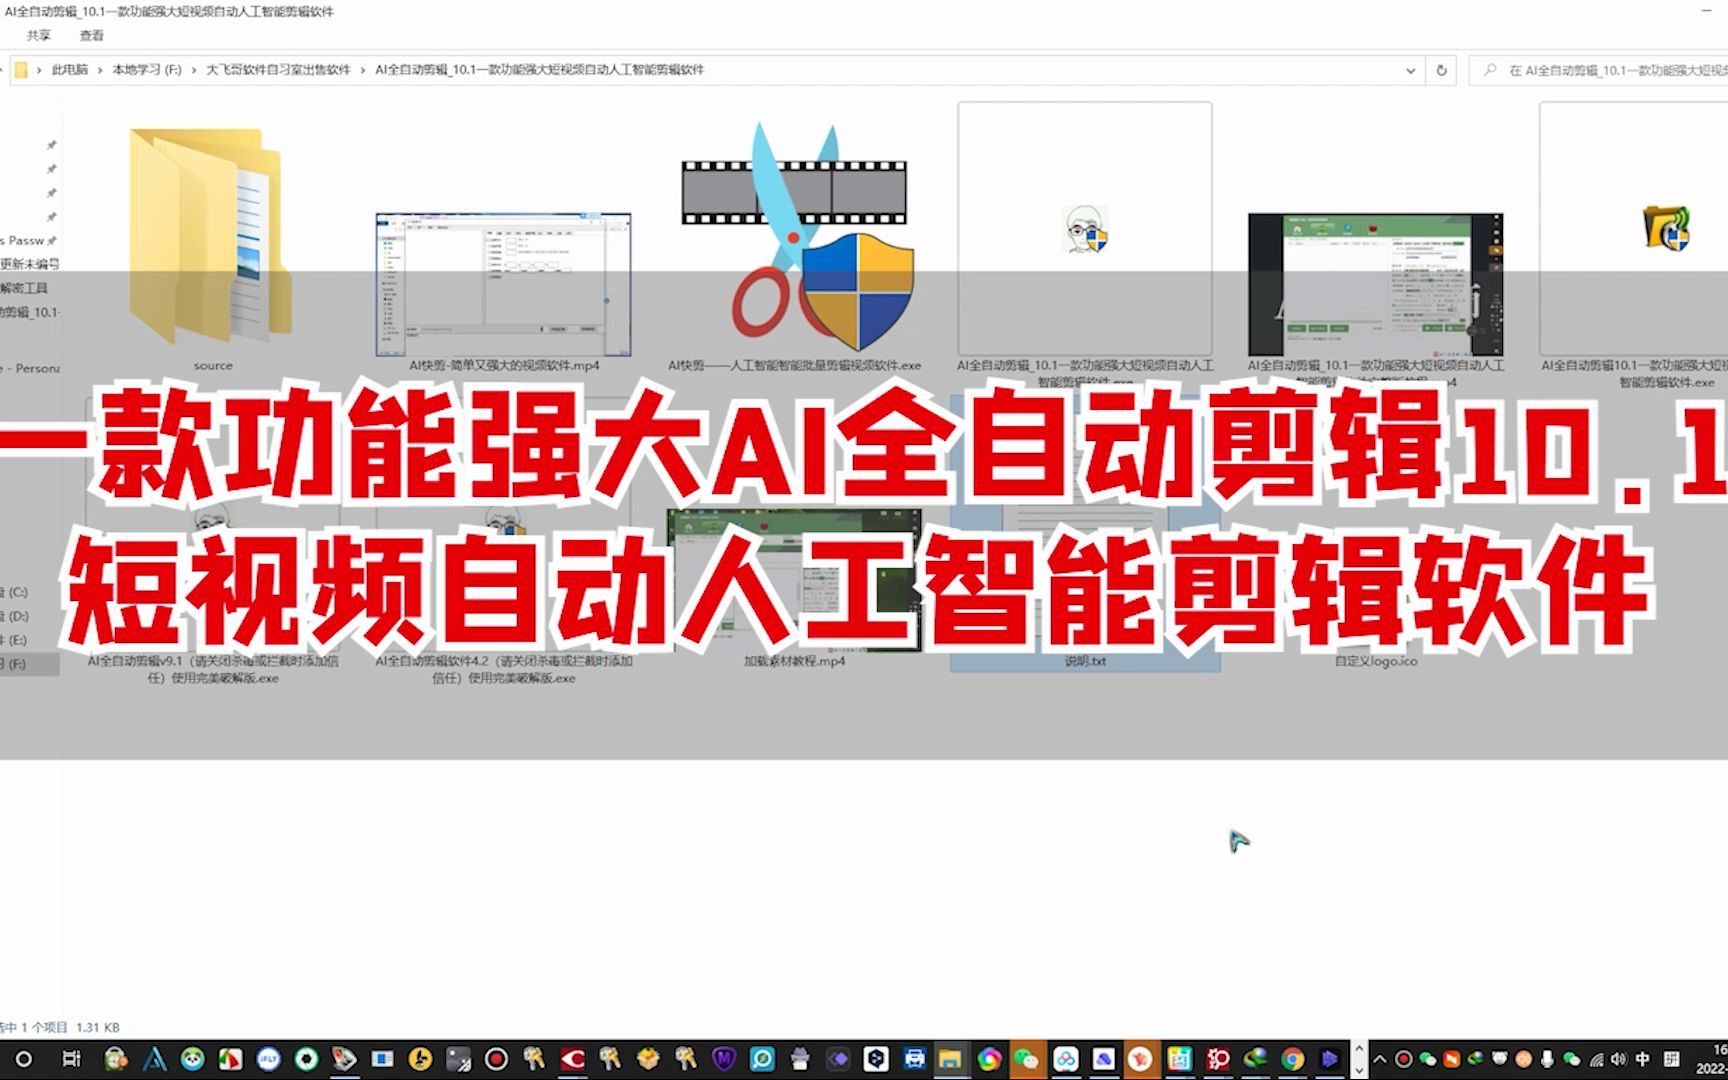Open 解密工具 in the navigation pane
Viewport: 1728px width, 1080px height.
[25, 288]
